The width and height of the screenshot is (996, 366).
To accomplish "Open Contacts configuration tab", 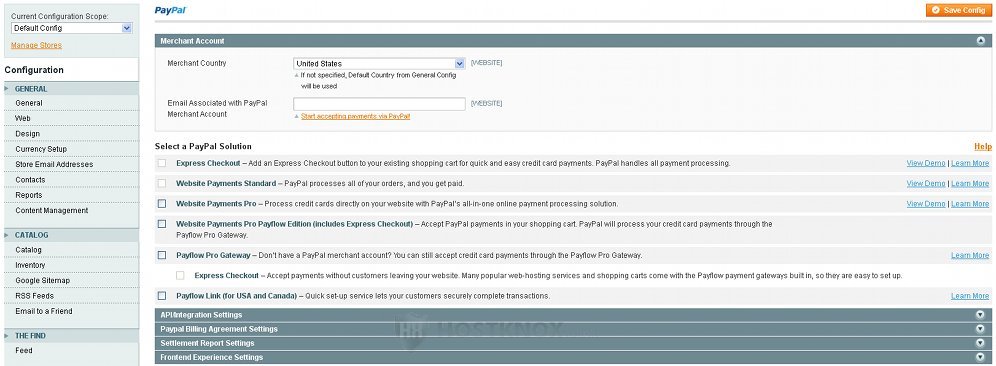I will click(71, 180).
